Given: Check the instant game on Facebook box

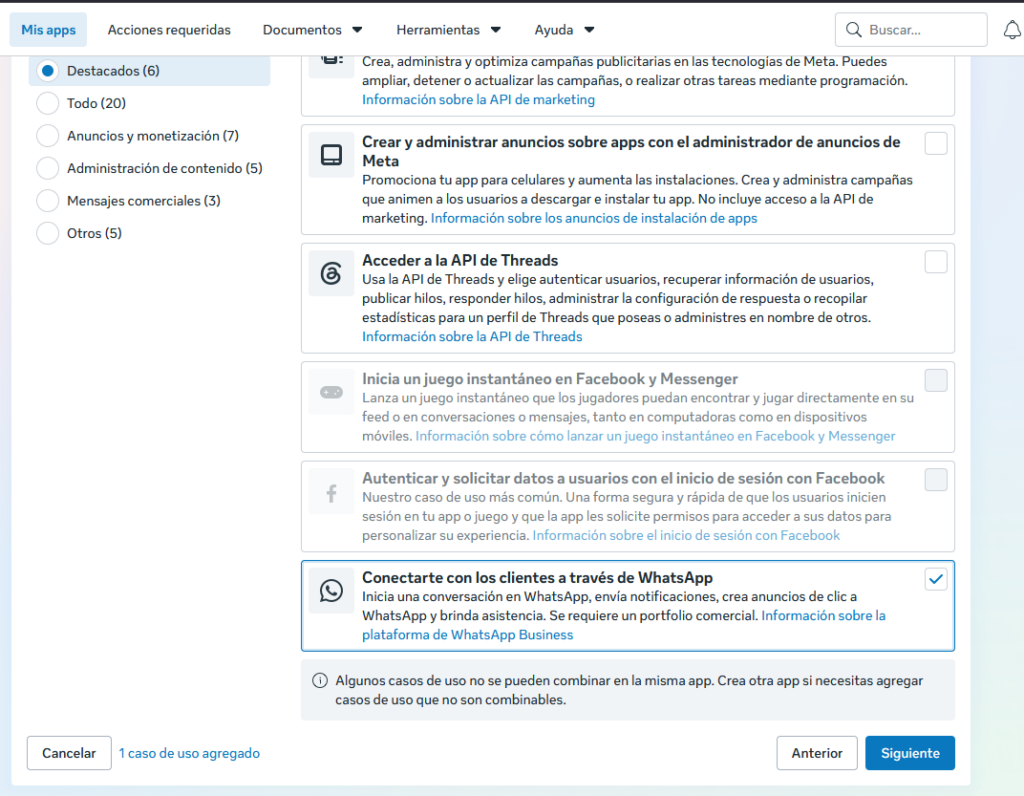Looking at the screenshot, I should [x=936, y=380].
